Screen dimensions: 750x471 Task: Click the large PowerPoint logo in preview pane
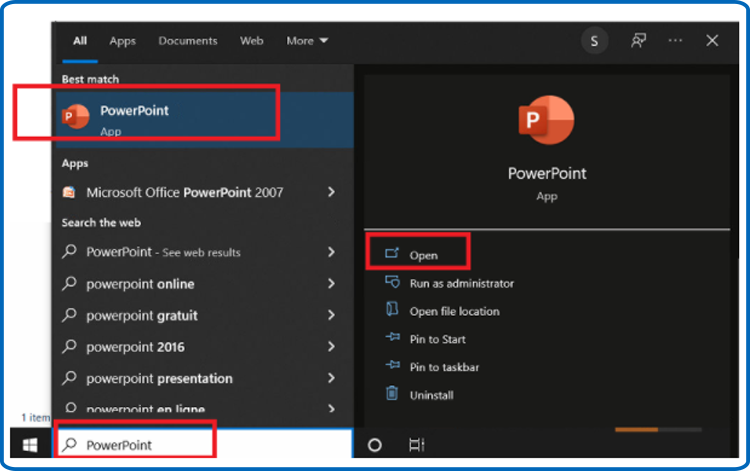coord(547,120)
